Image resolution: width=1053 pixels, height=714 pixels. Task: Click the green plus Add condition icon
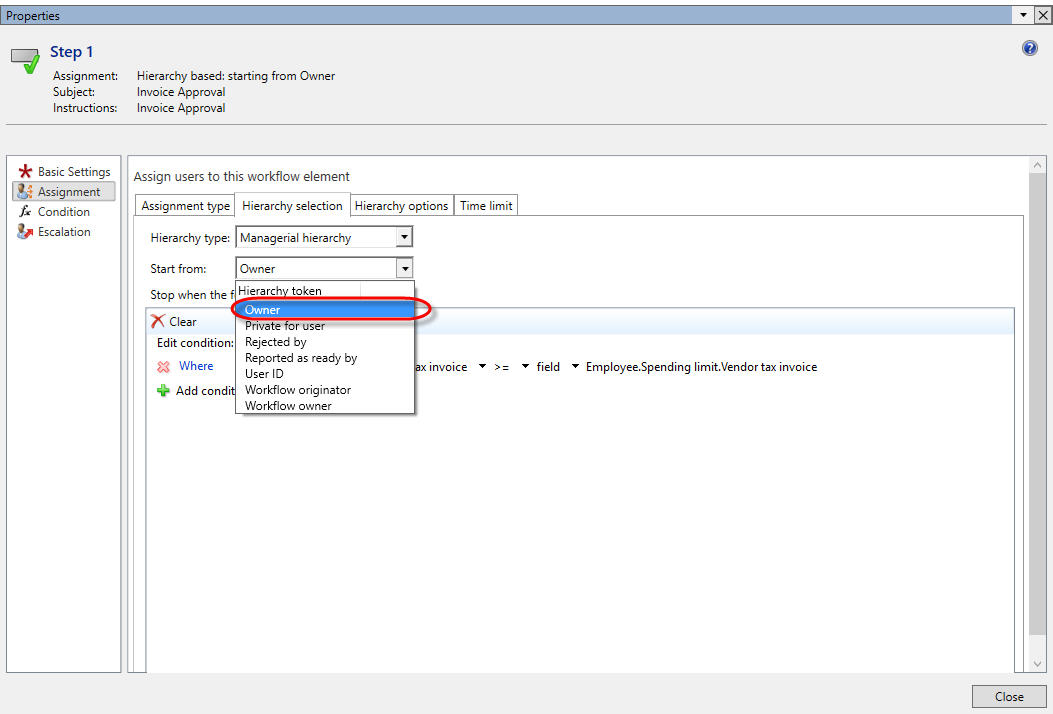click(161, 390)
